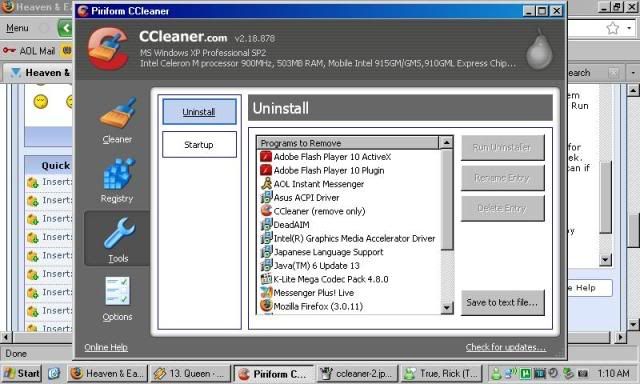Open the browser Menu item

coord(18,28)
